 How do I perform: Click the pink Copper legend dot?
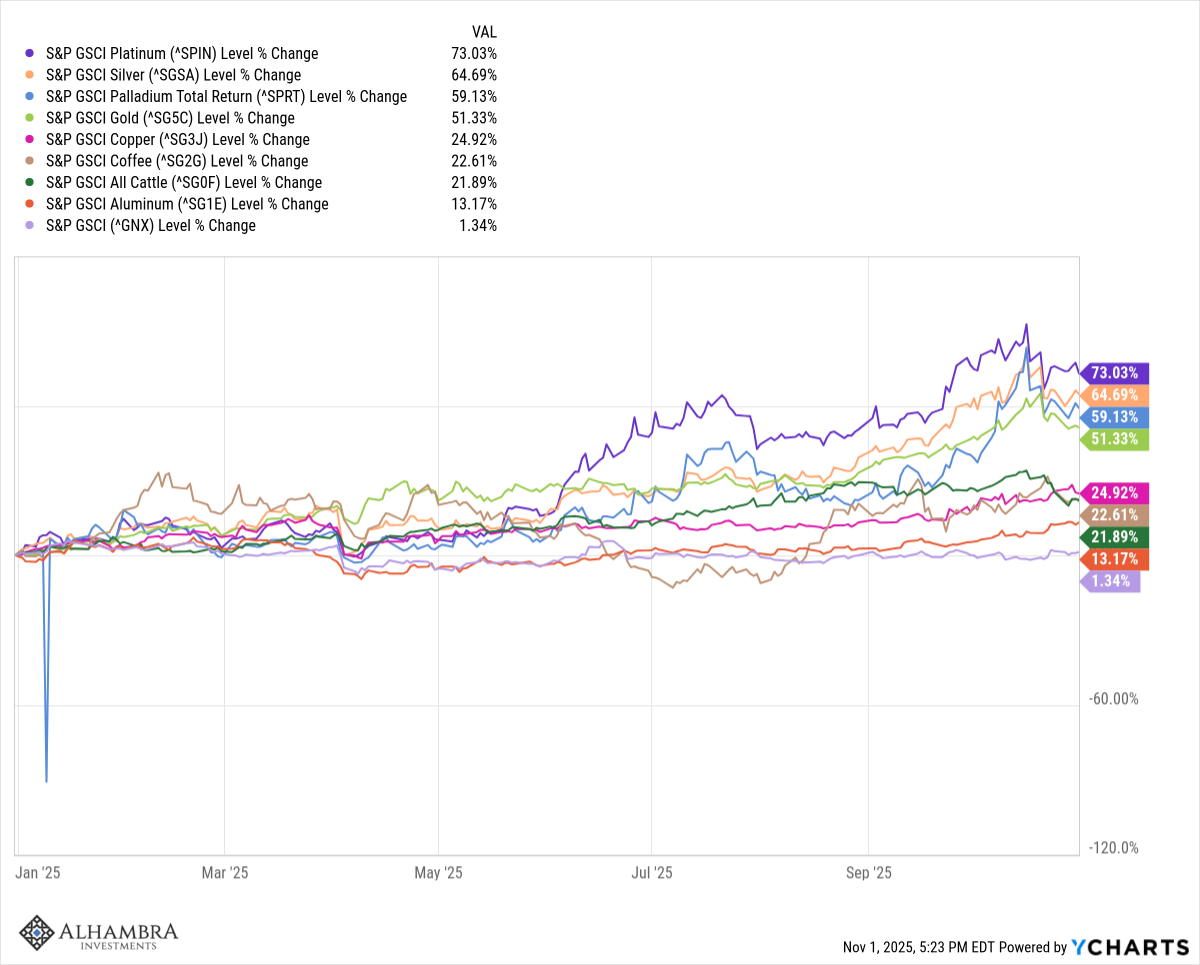[30, 140]
